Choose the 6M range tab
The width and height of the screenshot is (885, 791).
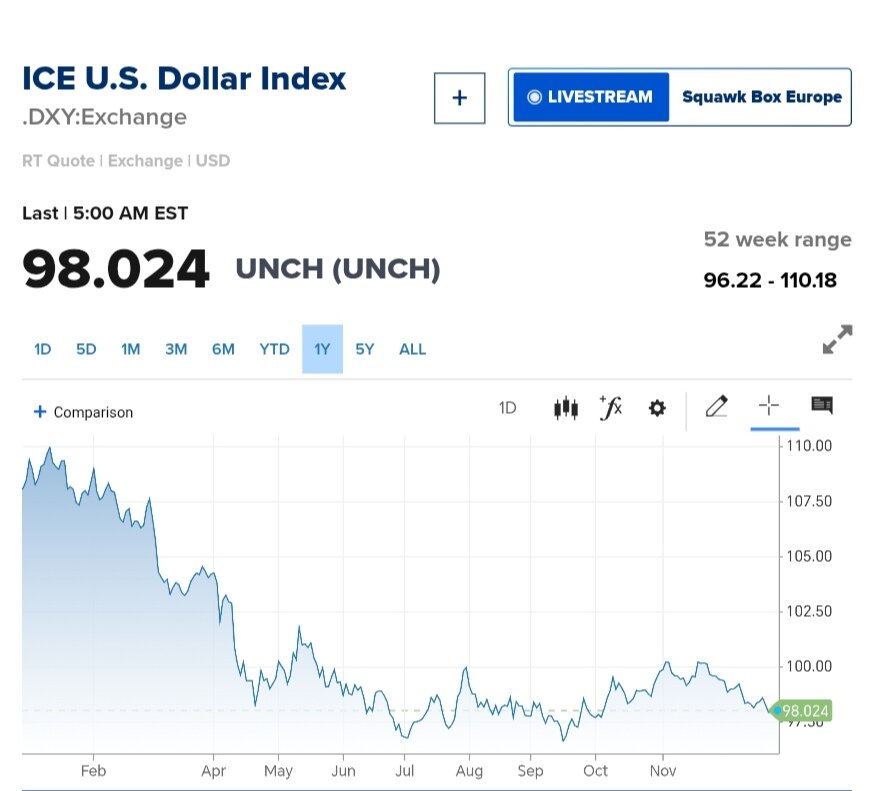[x=223, y=349]
